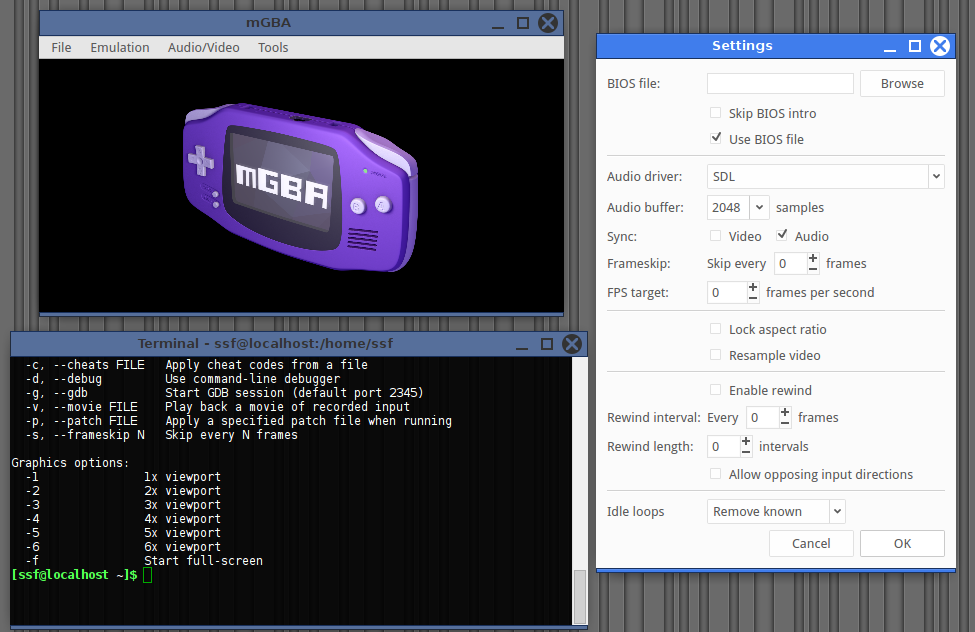Click '1x viewport' line in Terminal
This screenshot has height=632, width=975.
182,477
